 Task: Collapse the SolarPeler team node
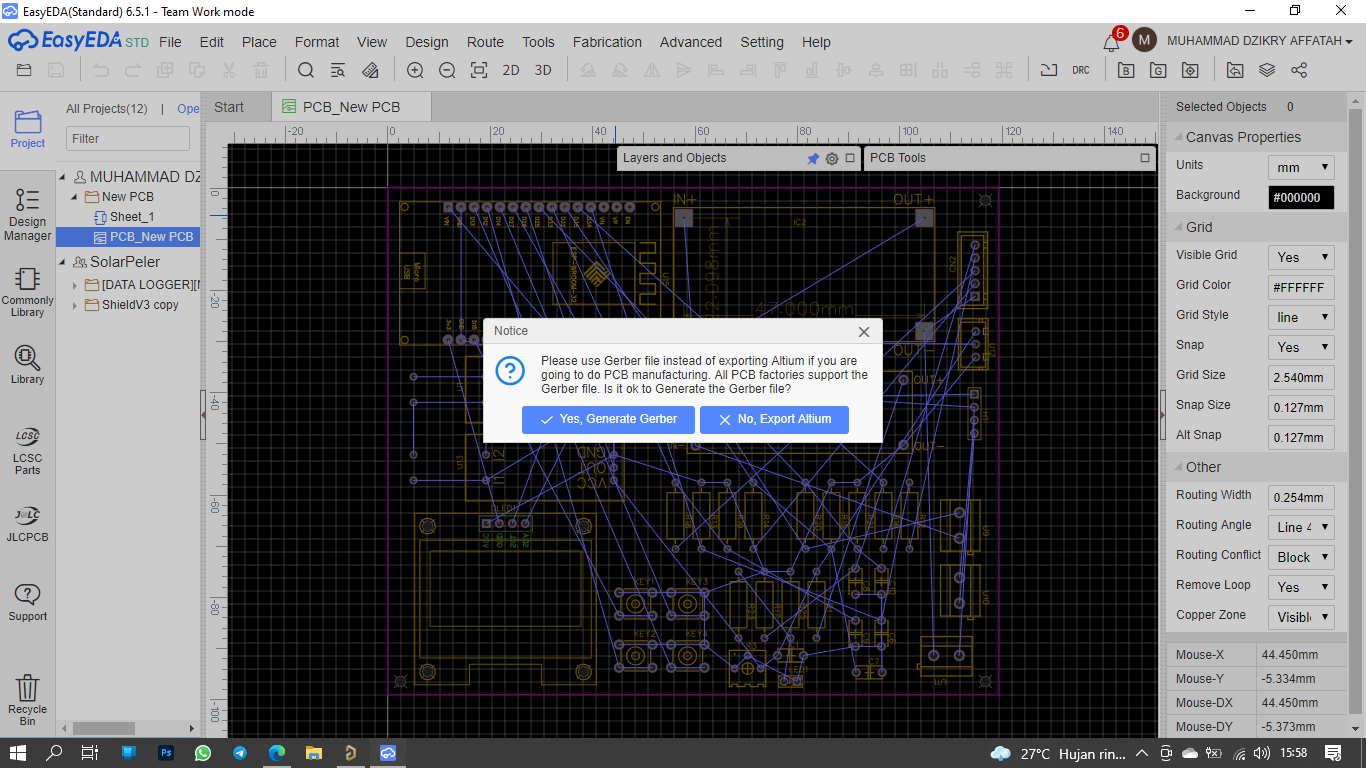(63, 262)
